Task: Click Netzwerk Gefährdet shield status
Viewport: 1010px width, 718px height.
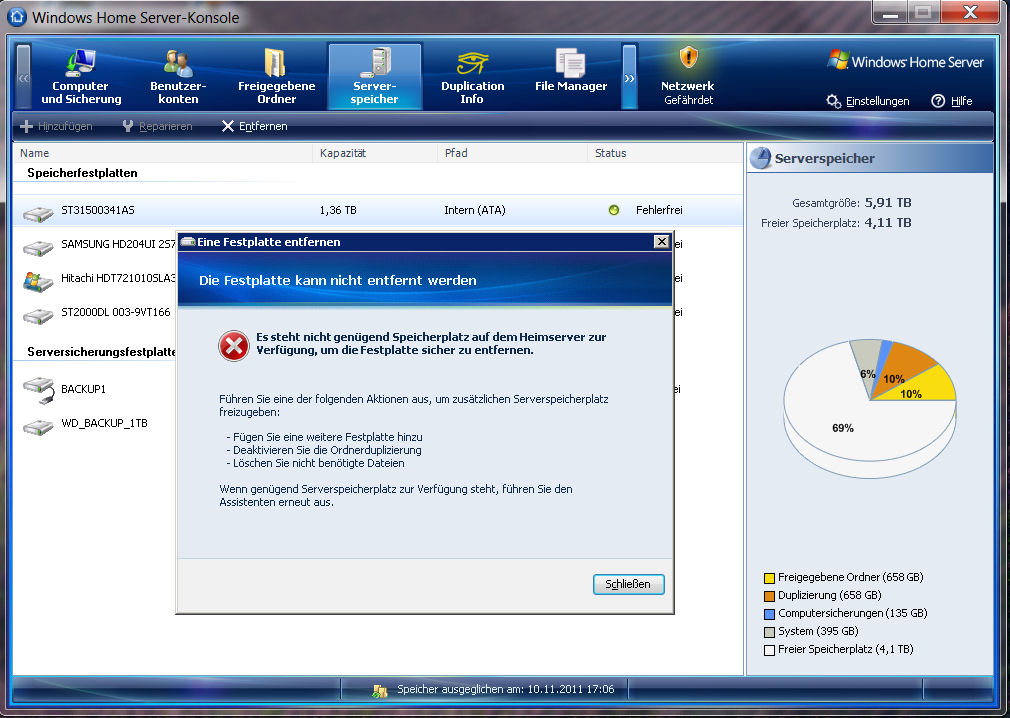Action: pos(688,77)
